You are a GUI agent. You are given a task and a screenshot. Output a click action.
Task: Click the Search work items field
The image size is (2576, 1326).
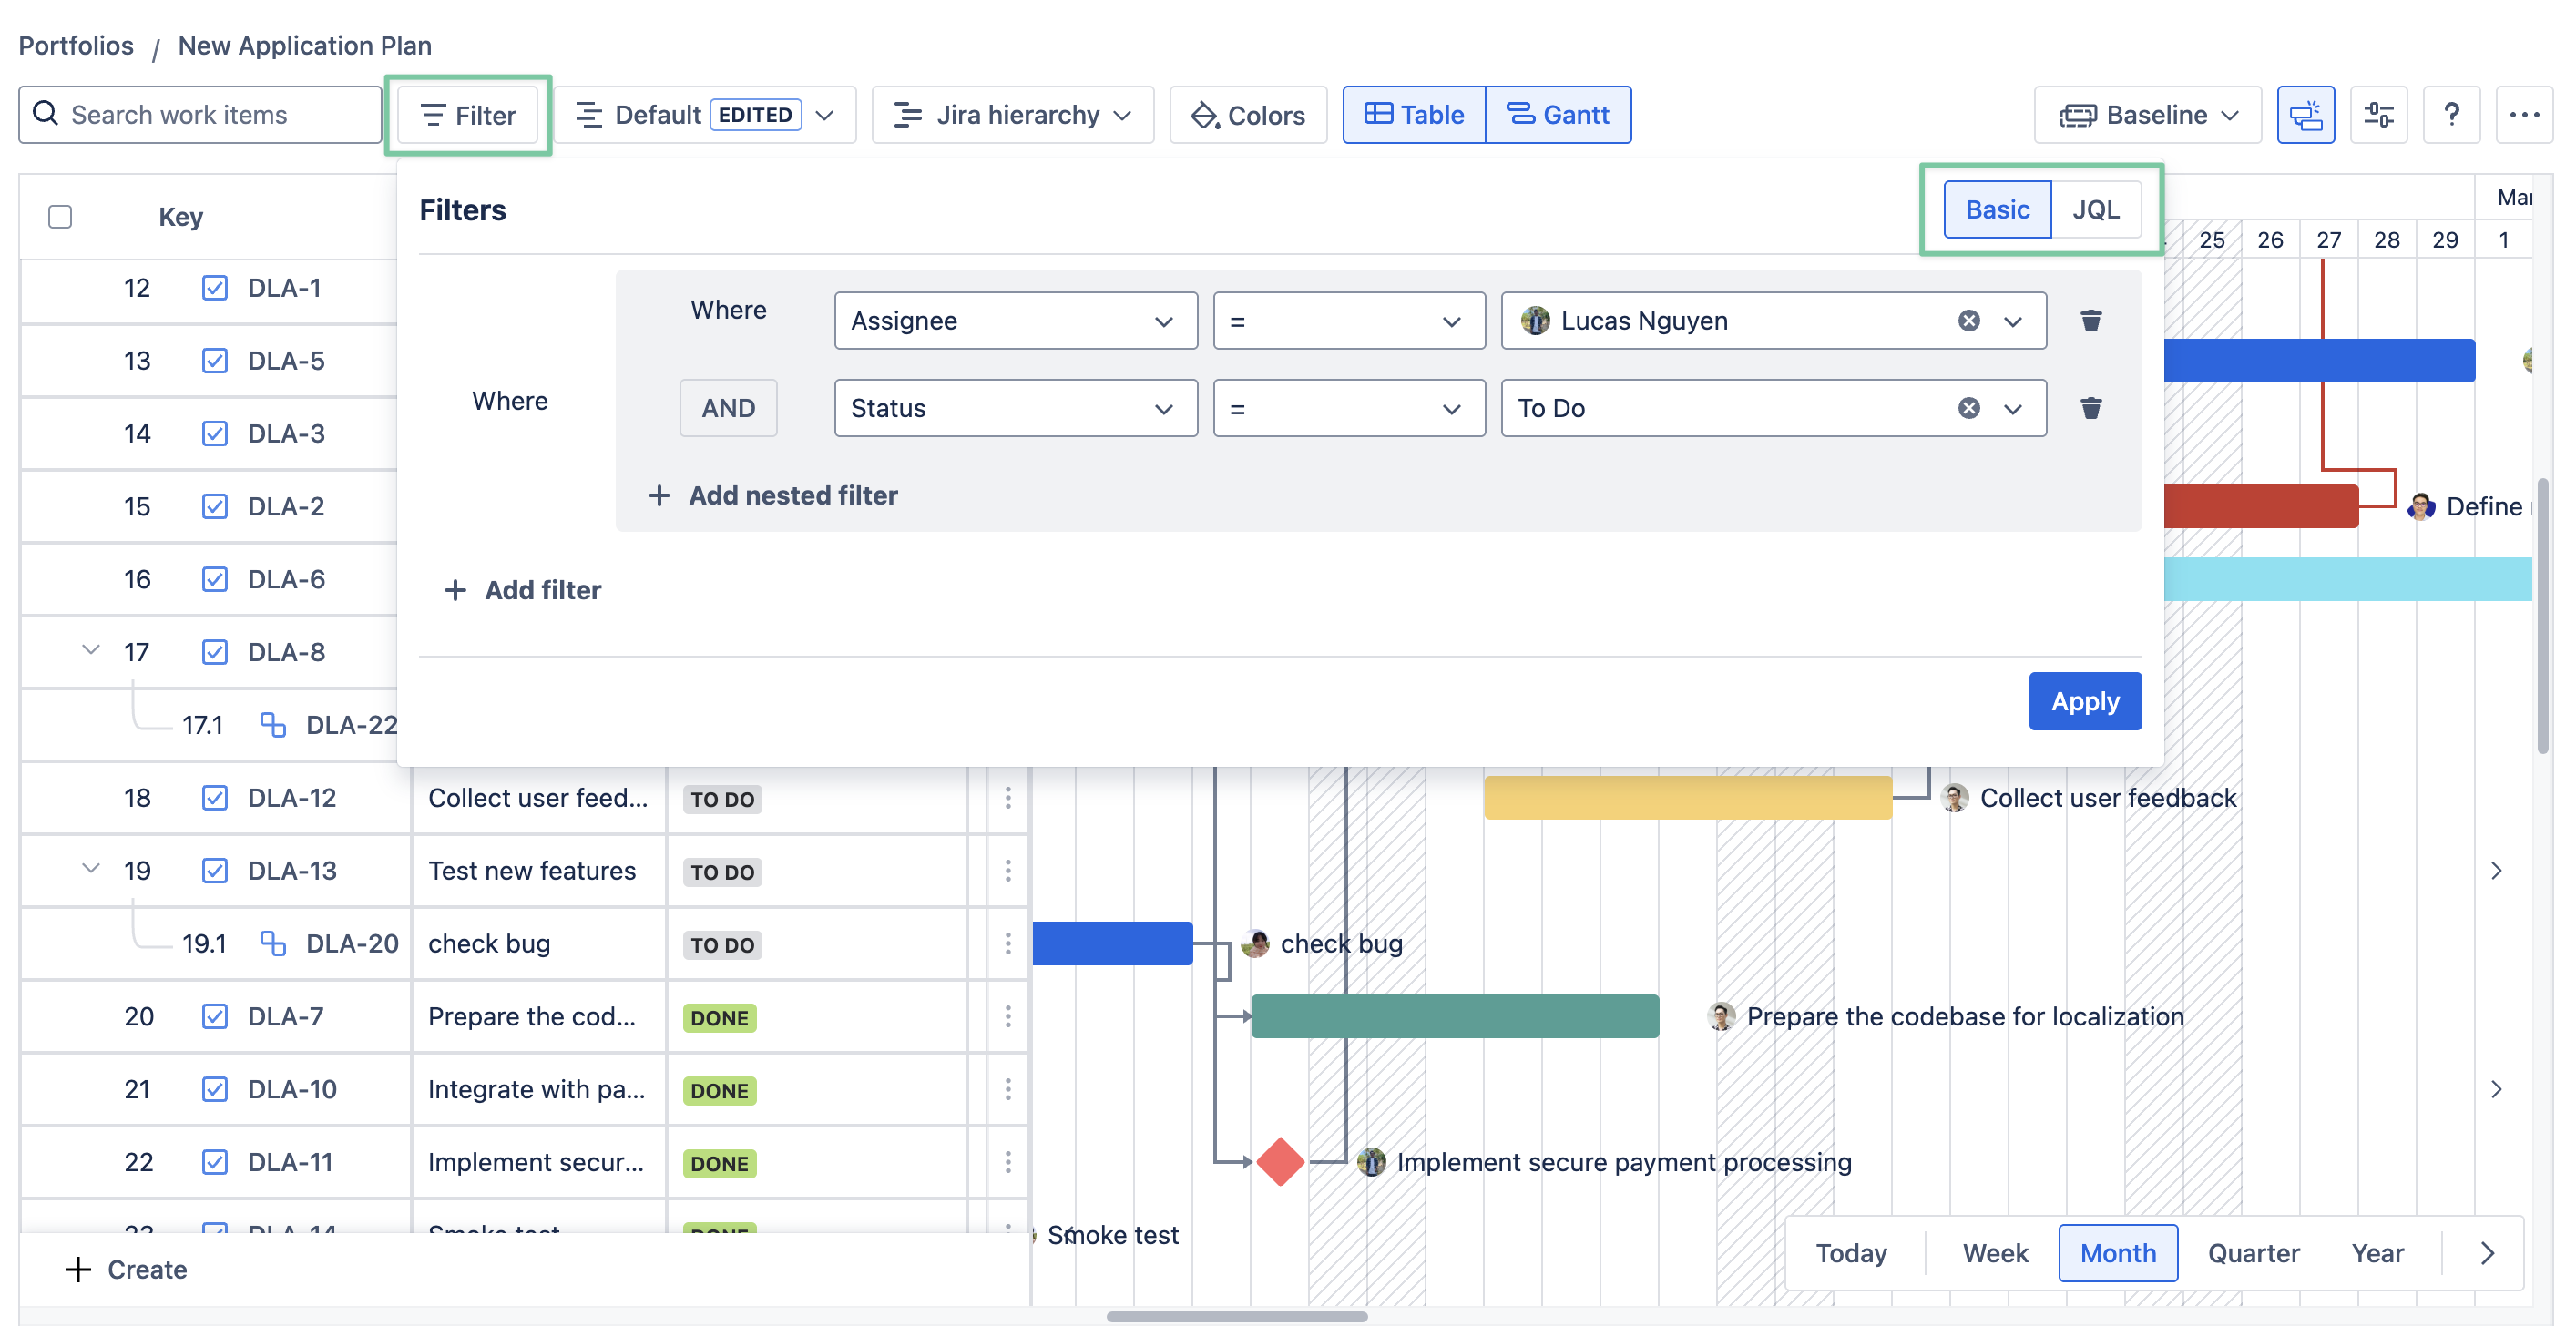pyautogui.click(x=200, y=115)
